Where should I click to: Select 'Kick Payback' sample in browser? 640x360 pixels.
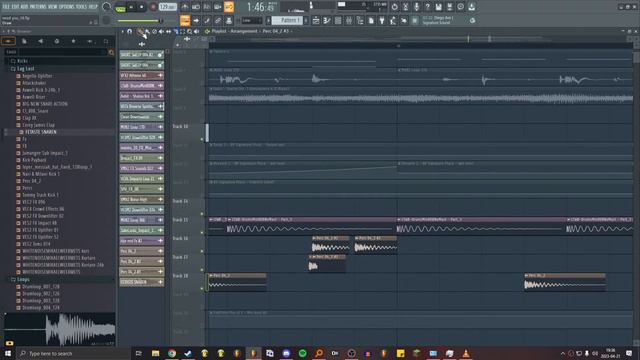34,160
